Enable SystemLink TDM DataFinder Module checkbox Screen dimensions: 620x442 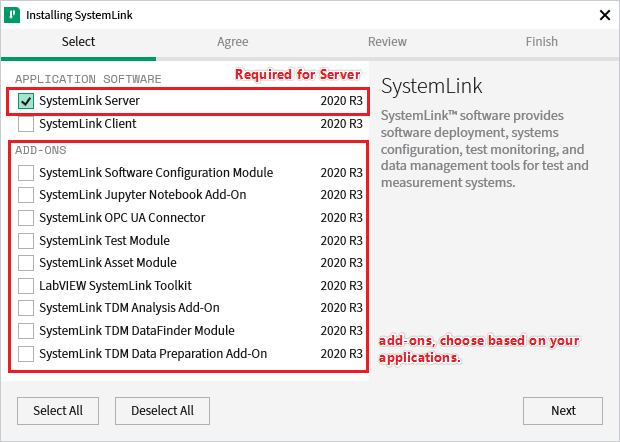click(26, 331)
